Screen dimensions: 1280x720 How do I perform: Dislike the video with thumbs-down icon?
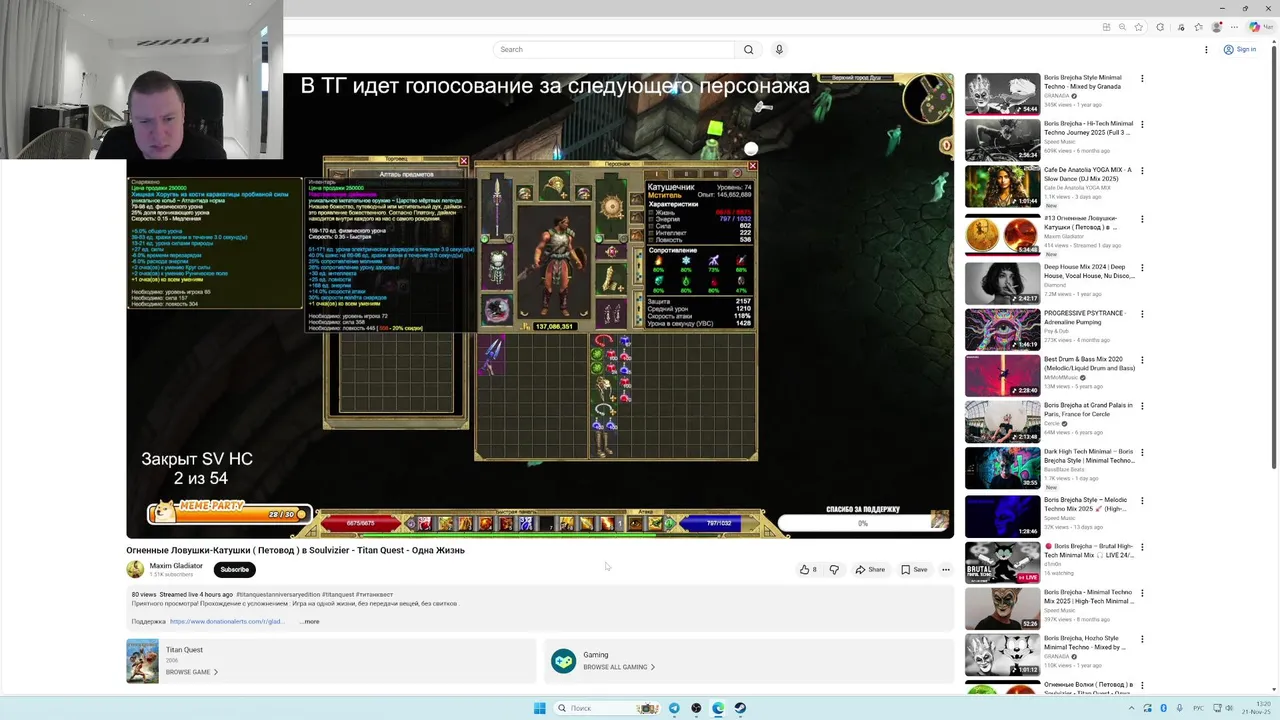834,570
